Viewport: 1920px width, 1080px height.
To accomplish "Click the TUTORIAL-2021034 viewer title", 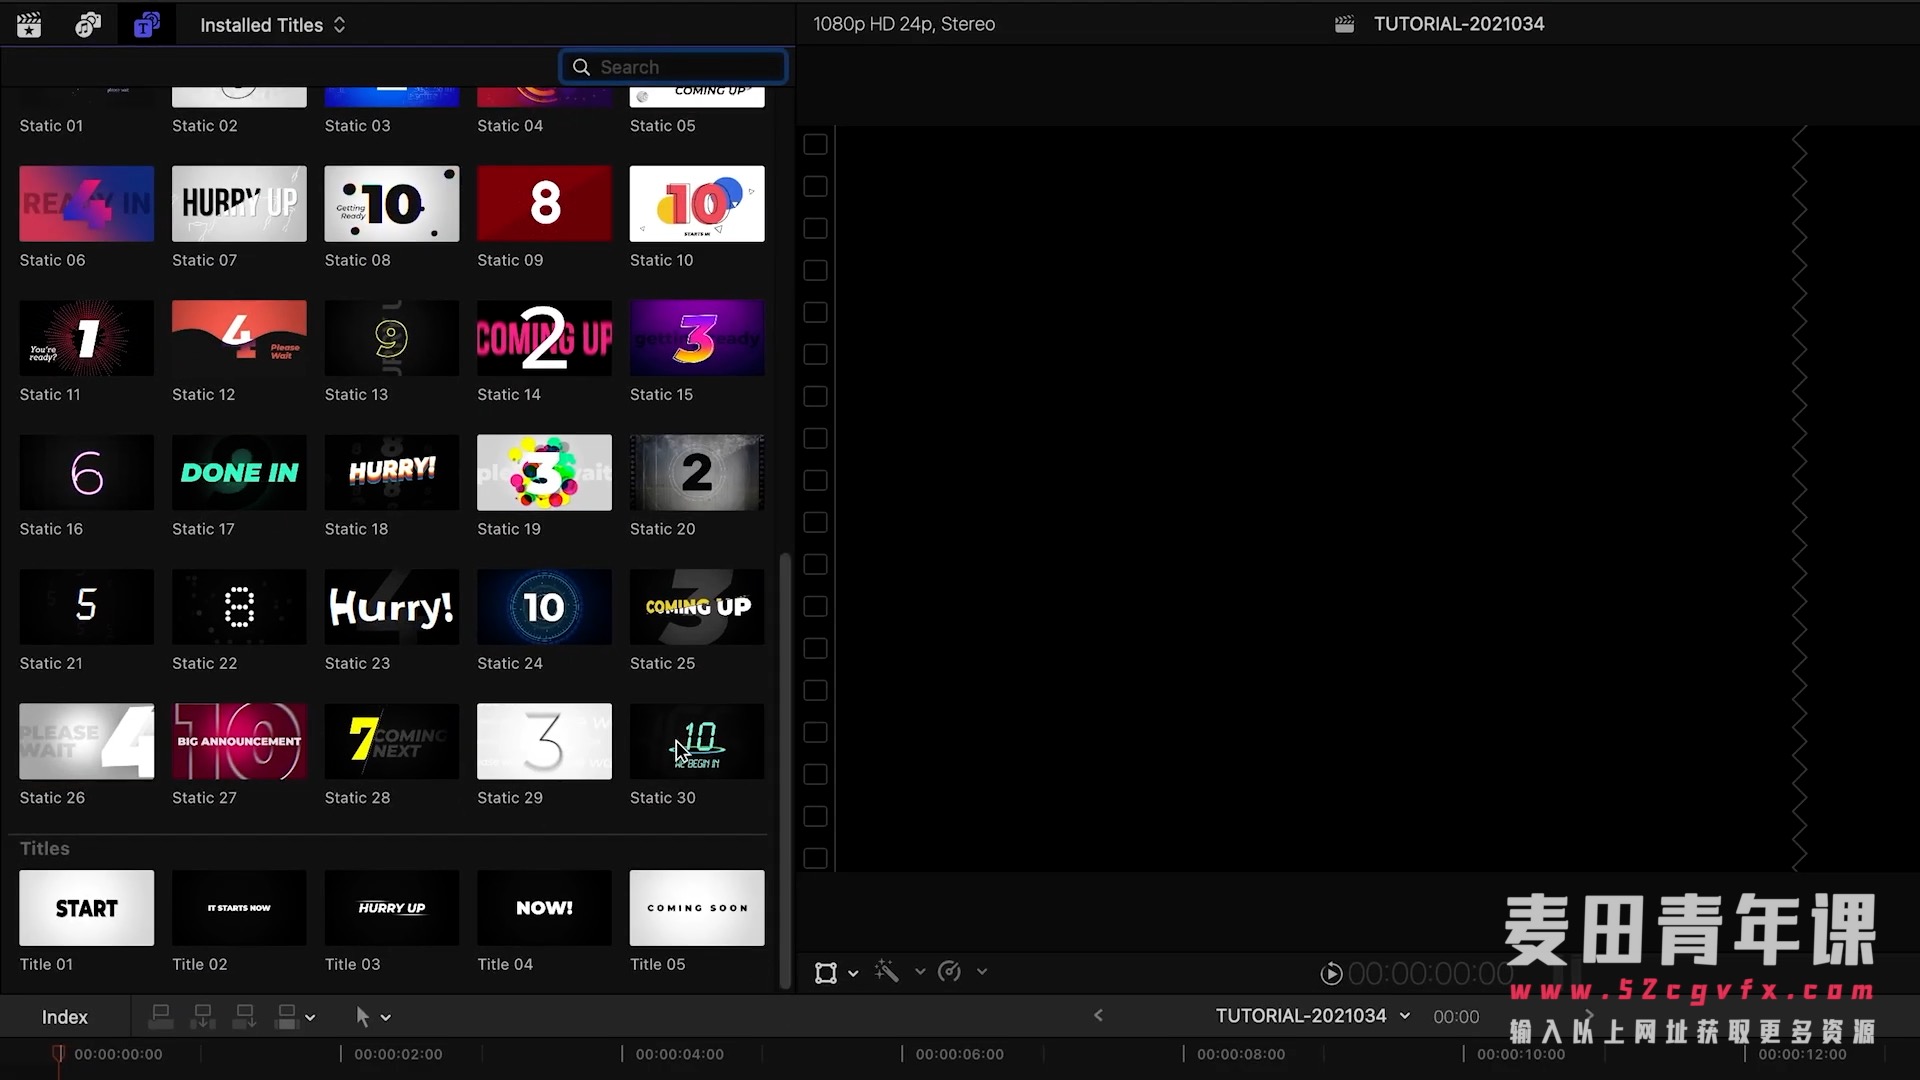I will coord(1459,24).
